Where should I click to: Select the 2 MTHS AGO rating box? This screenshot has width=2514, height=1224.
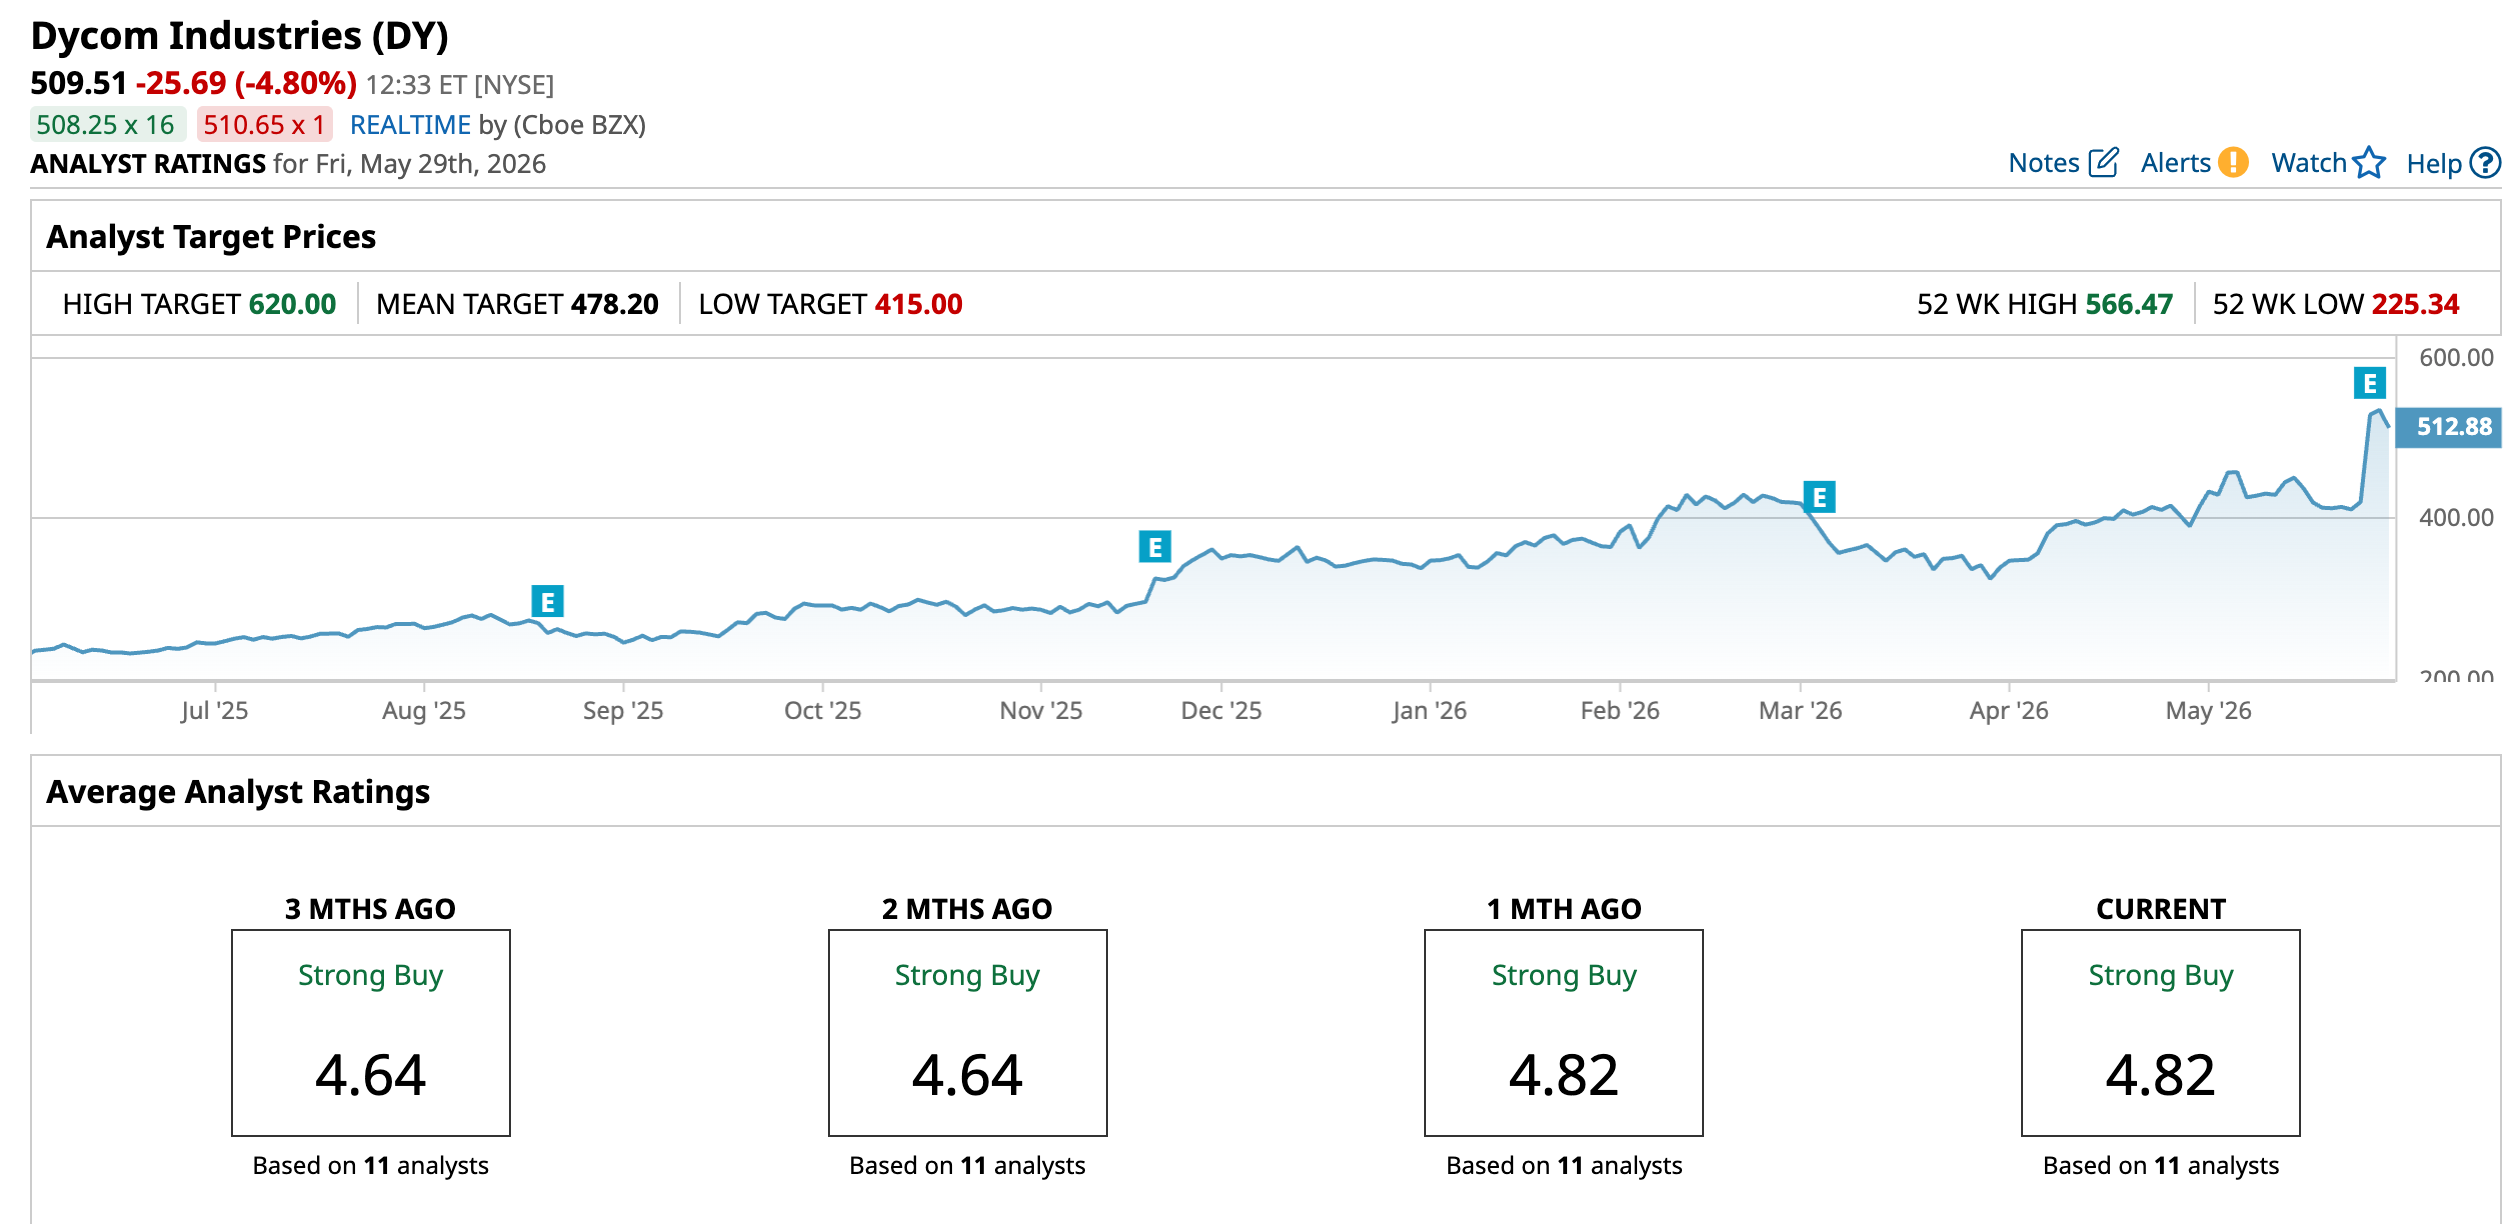coord(967,1033)
